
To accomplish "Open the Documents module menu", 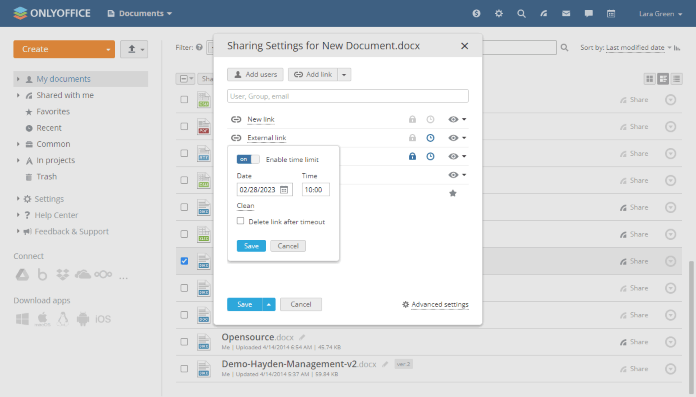I will click(x=140, y=13).
